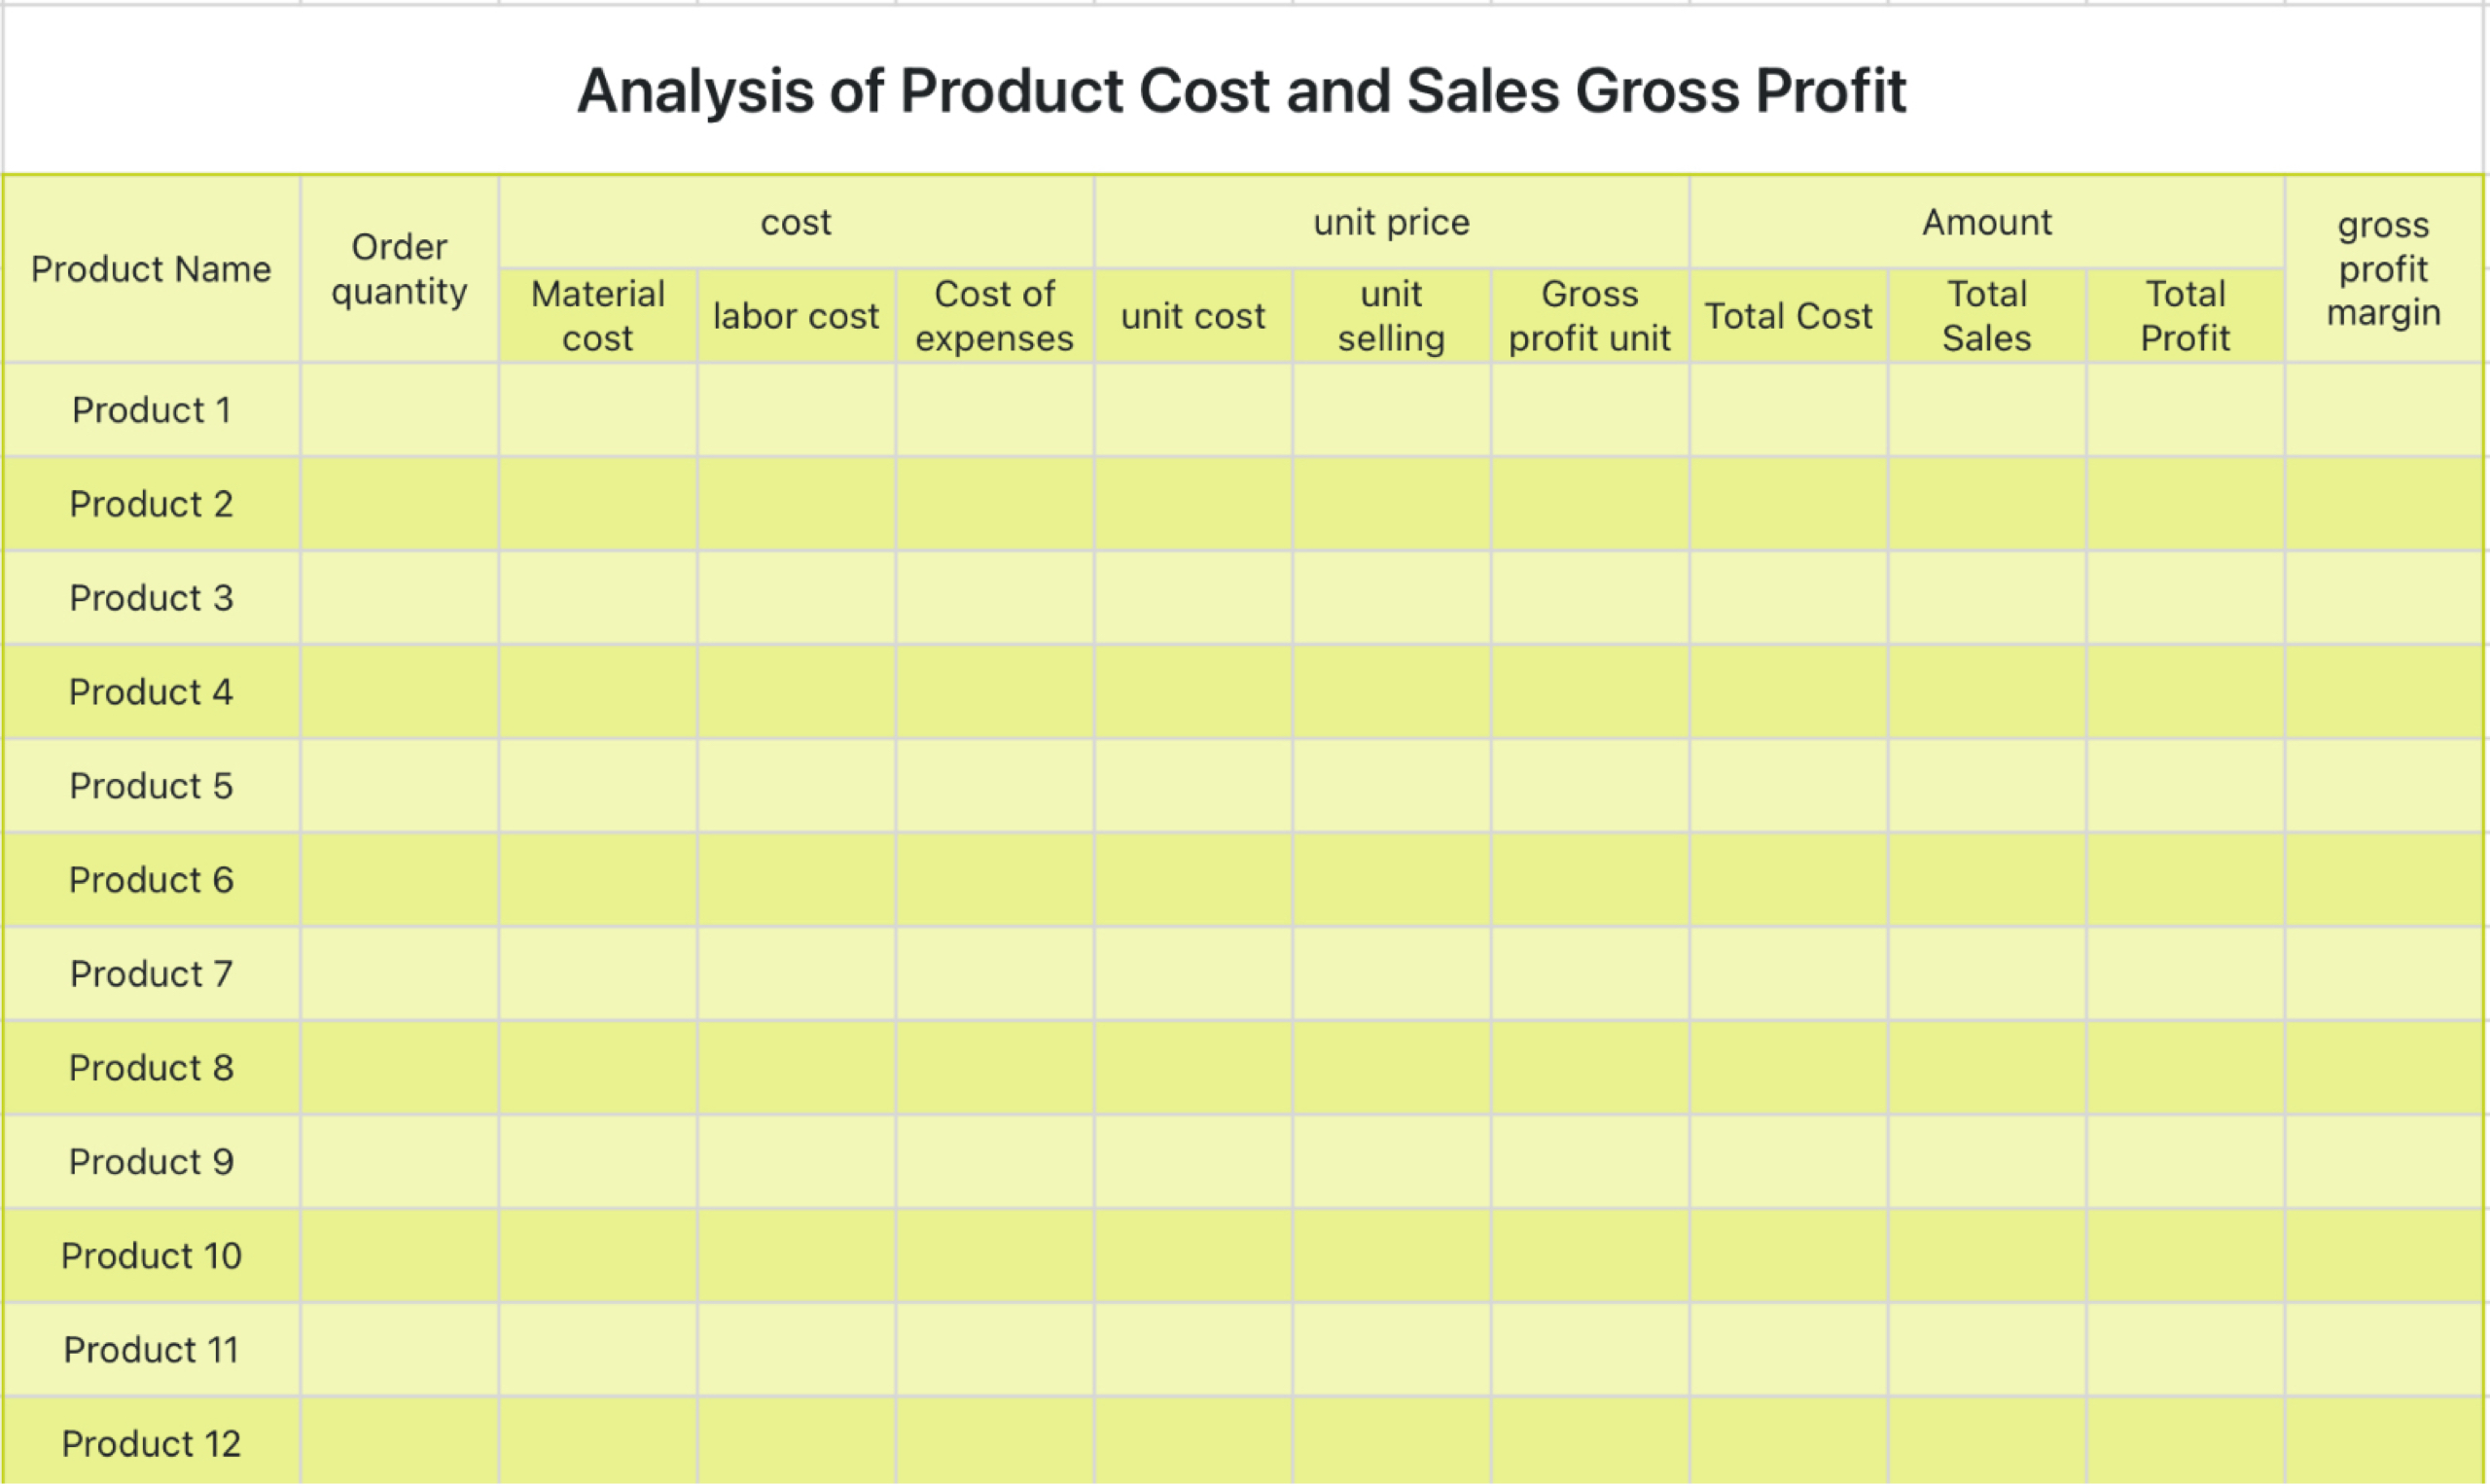Select the 'Order quantity' header cell
The width and height of the screenshot is (2490, 1484).
399,269
